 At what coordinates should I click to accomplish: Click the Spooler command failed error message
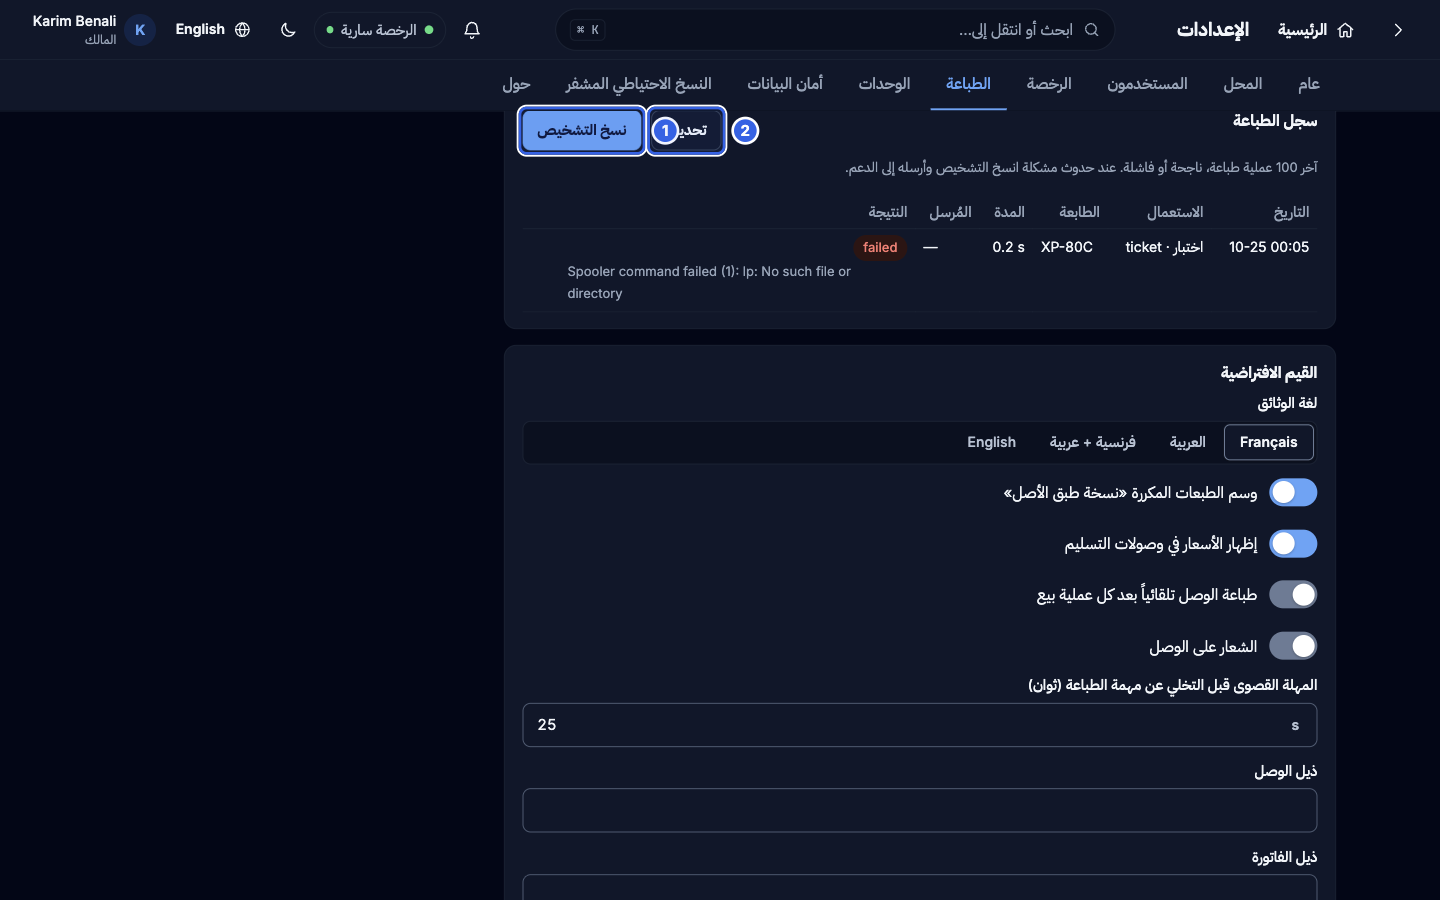tap(709, 282)
